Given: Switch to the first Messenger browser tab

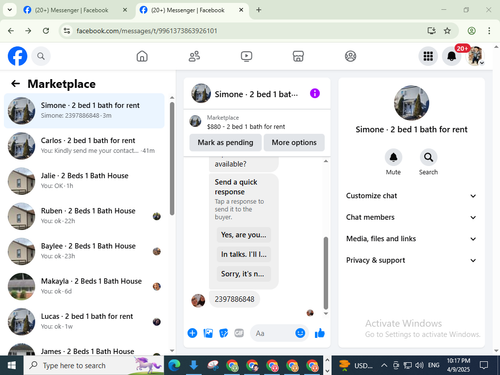Looking at the screenshot, I should pyautogui.click(x=72, y=10).
